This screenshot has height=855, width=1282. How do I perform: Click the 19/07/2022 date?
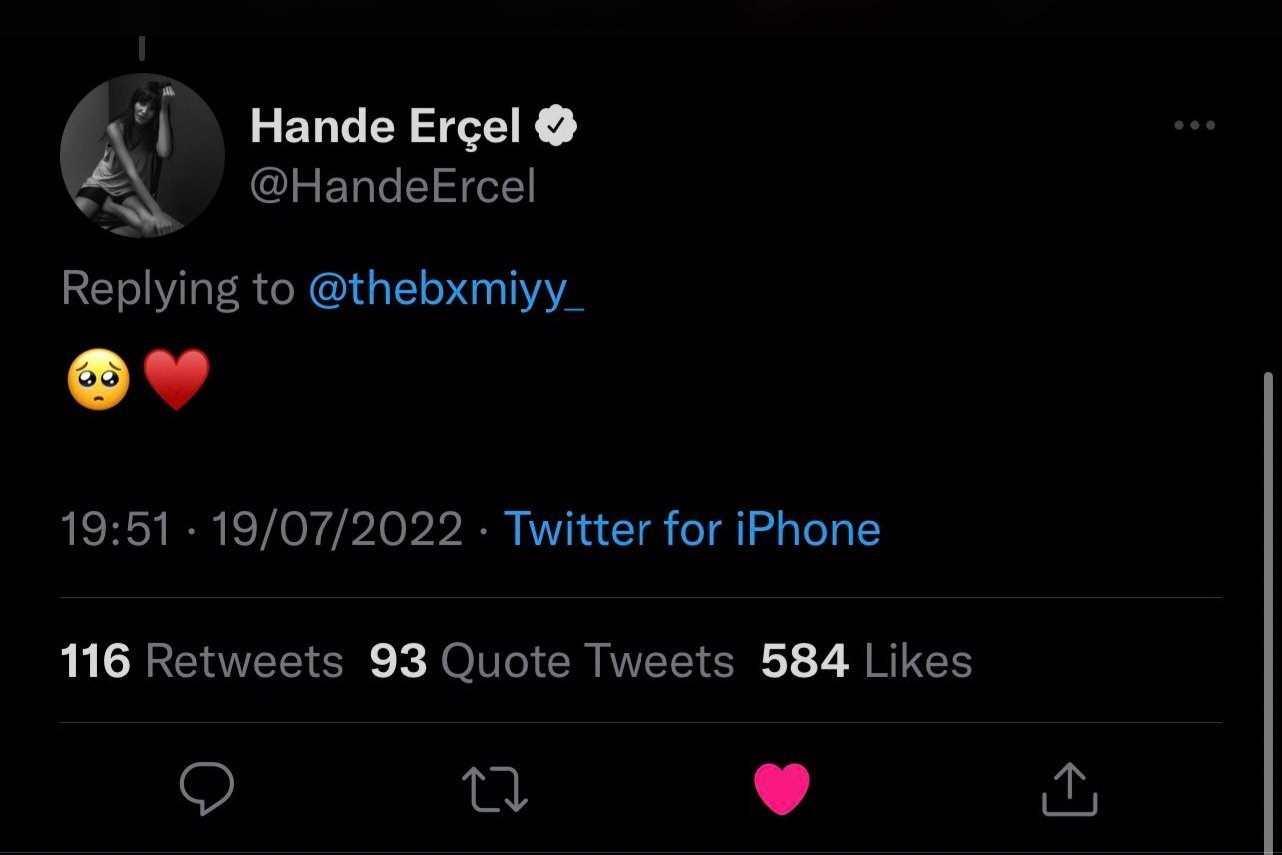[337, 529]
